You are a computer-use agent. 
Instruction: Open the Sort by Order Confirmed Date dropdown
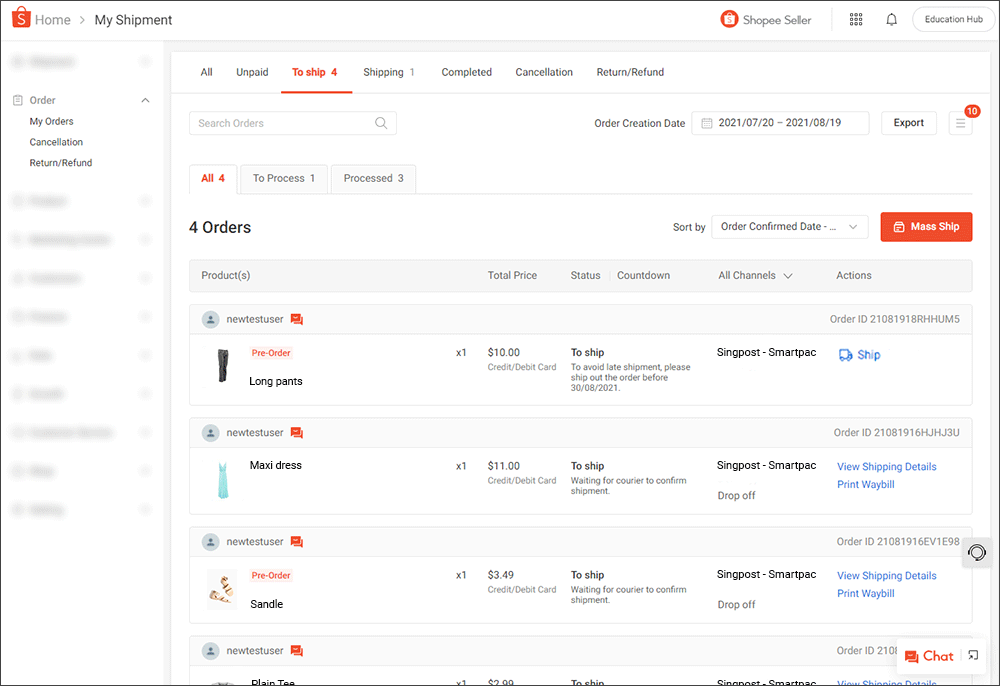click(789, 227)
